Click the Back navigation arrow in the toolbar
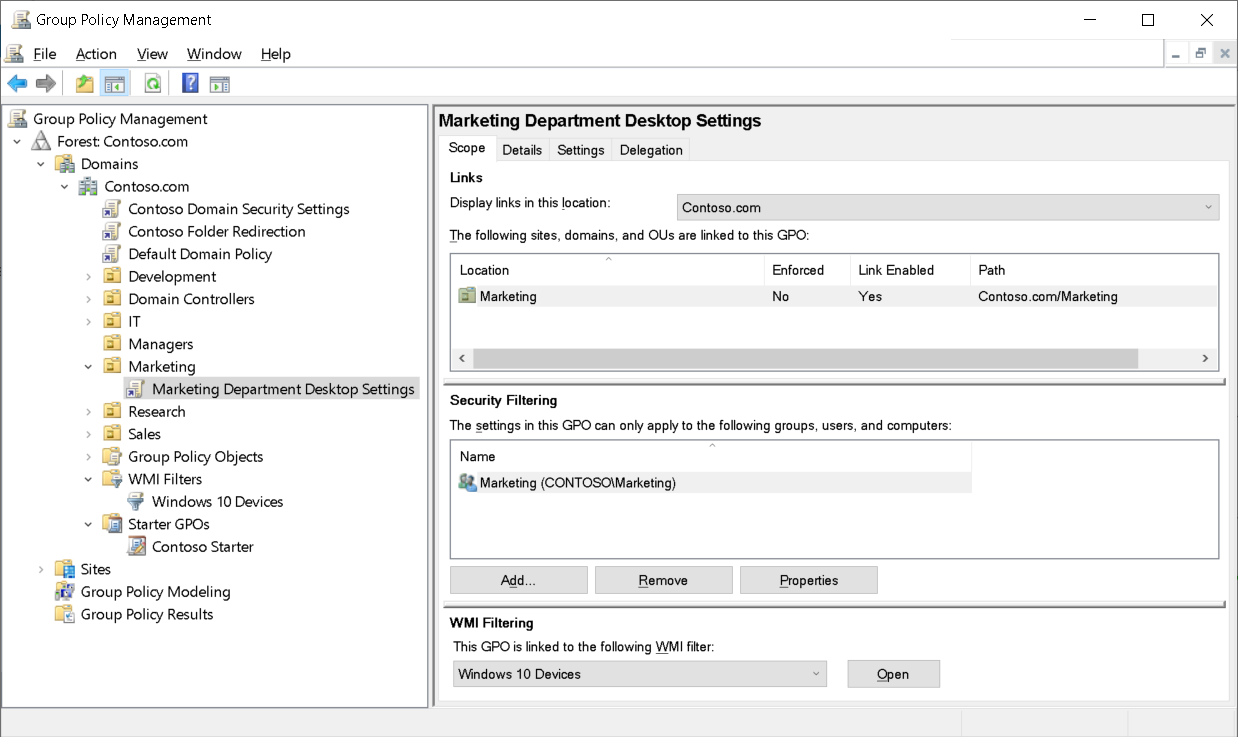Viewport: 1238px width, 737px height. (16, 83)
